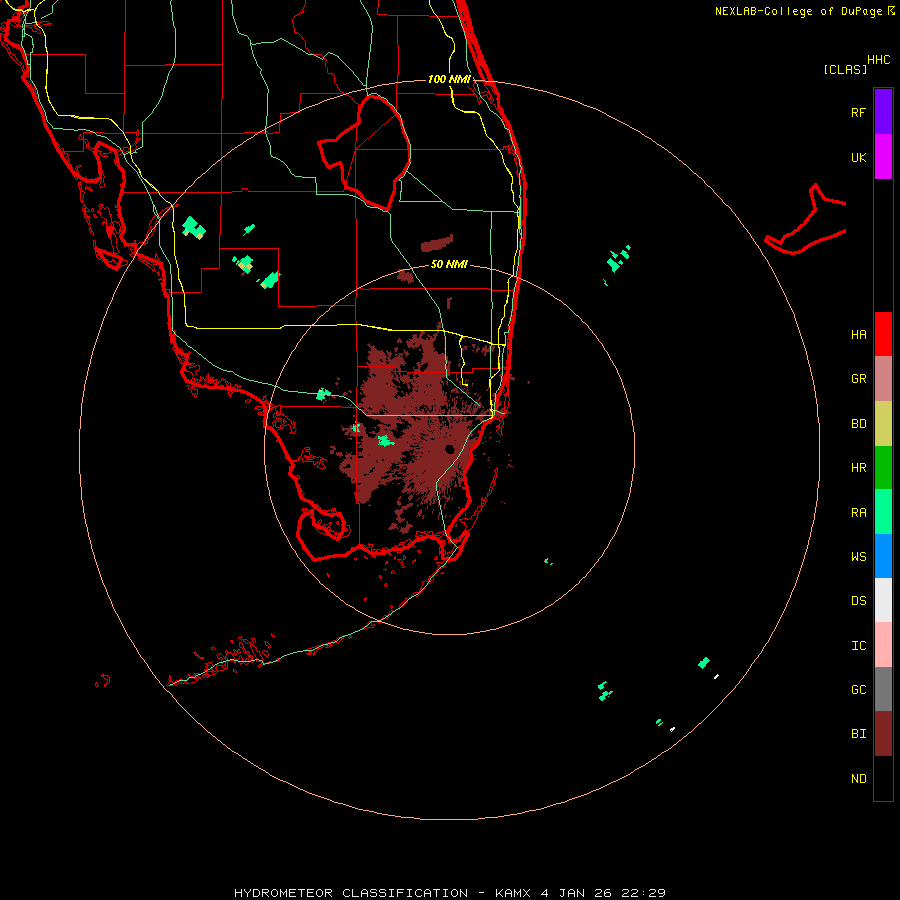Click the 'ND' legend label
The image size is (900, 900).
[858, 779]
